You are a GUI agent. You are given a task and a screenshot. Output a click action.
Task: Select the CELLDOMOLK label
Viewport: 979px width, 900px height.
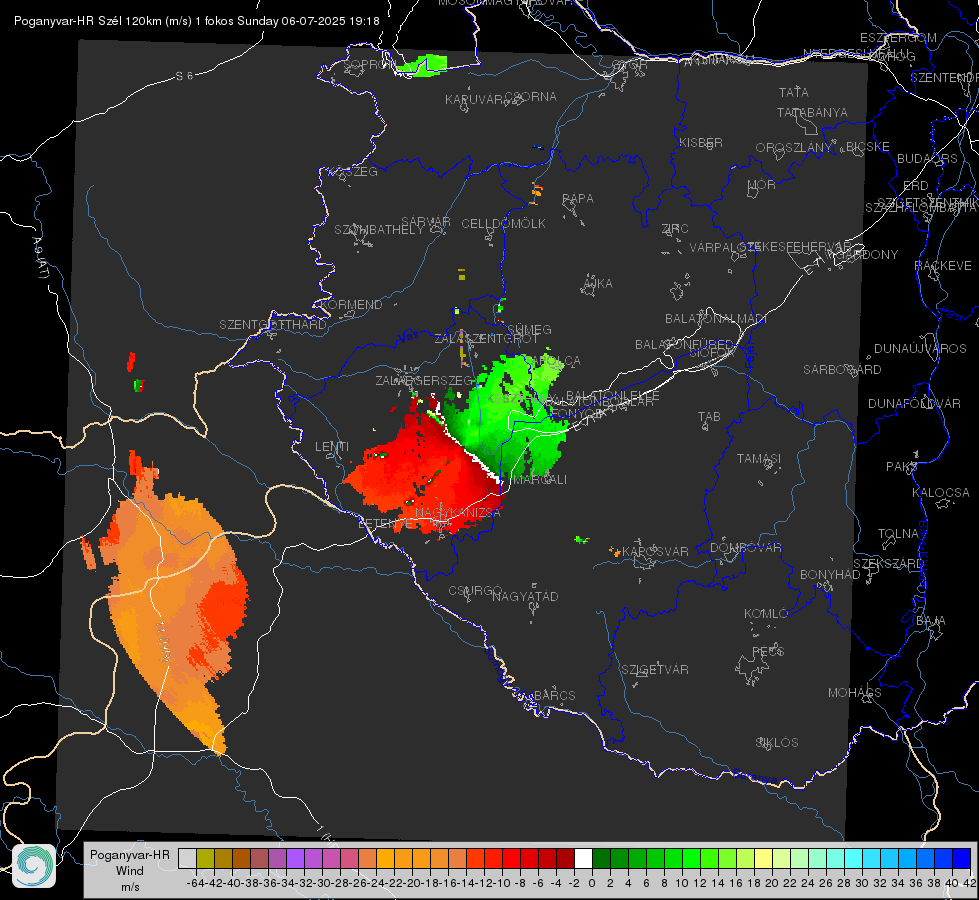503,224
